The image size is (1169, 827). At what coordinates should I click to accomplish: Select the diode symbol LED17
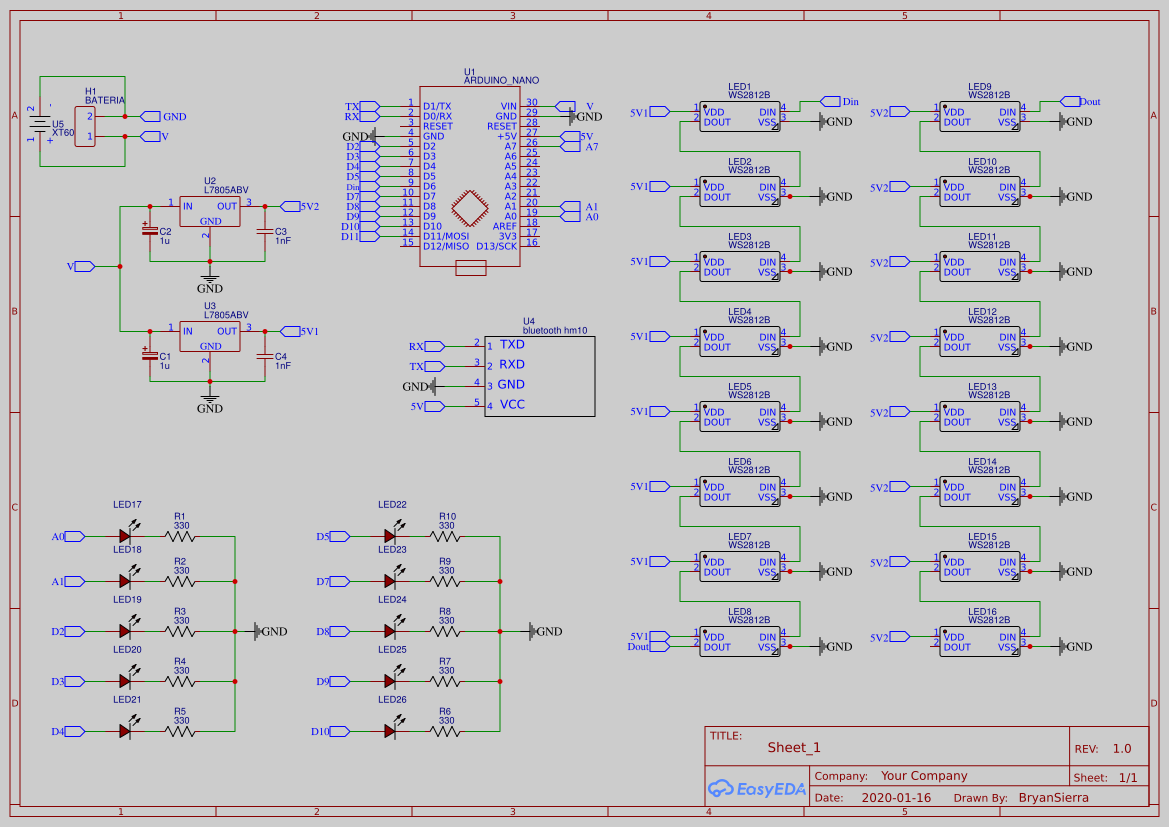tap(122, 535)
